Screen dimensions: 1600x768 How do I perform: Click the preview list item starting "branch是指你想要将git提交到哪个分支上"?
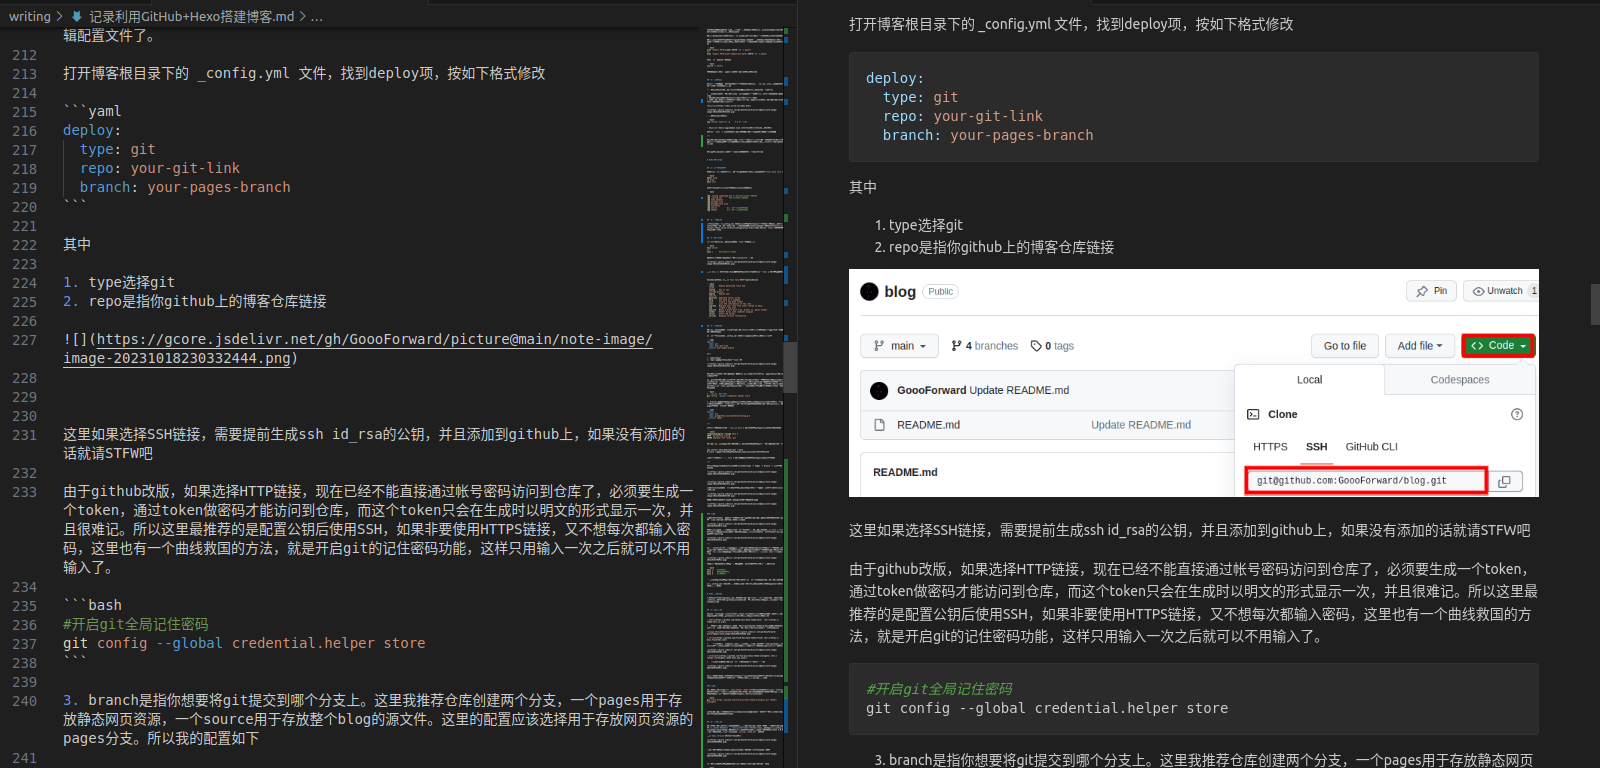tap(1211, 760)
